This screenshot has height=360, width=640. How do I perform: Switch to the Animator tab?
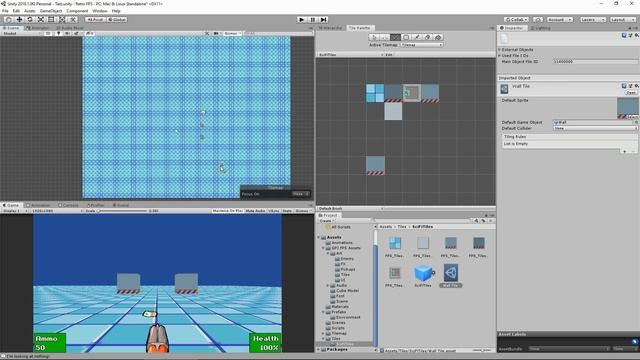click(x=38, y=28)
